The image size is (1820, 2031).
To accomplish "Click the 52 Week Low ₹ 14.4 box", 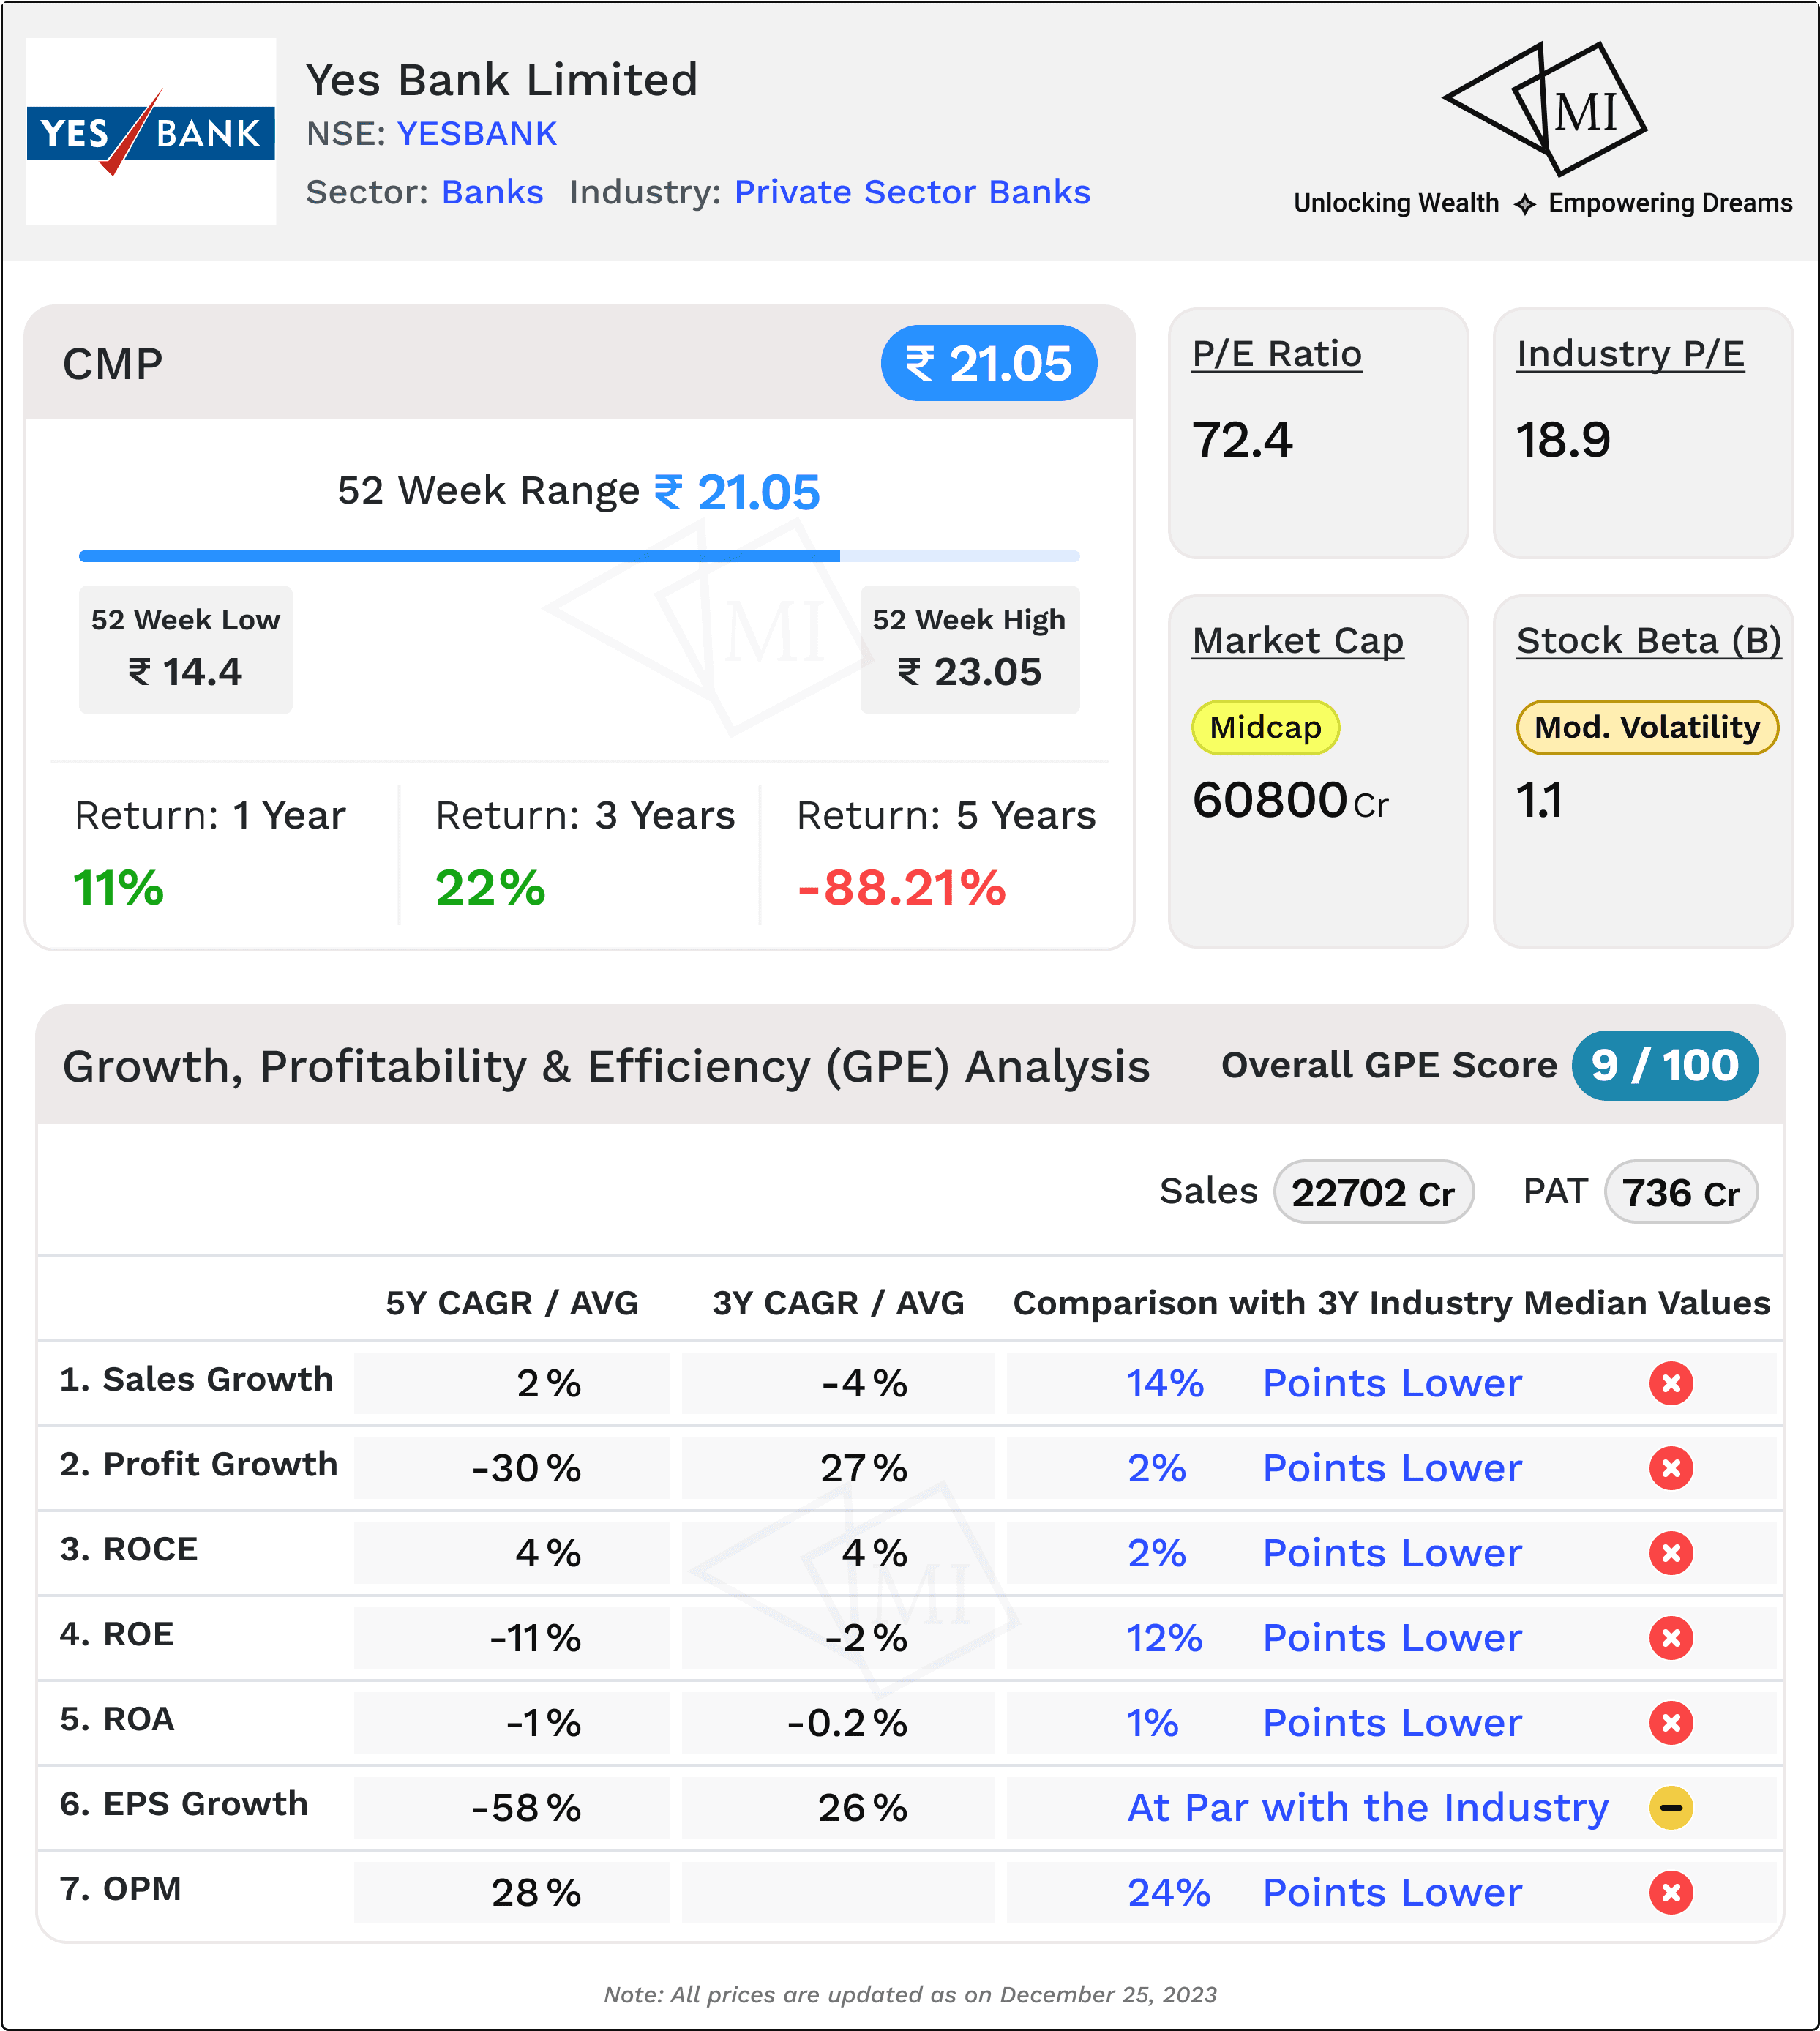I will click(x=186, y=650).
